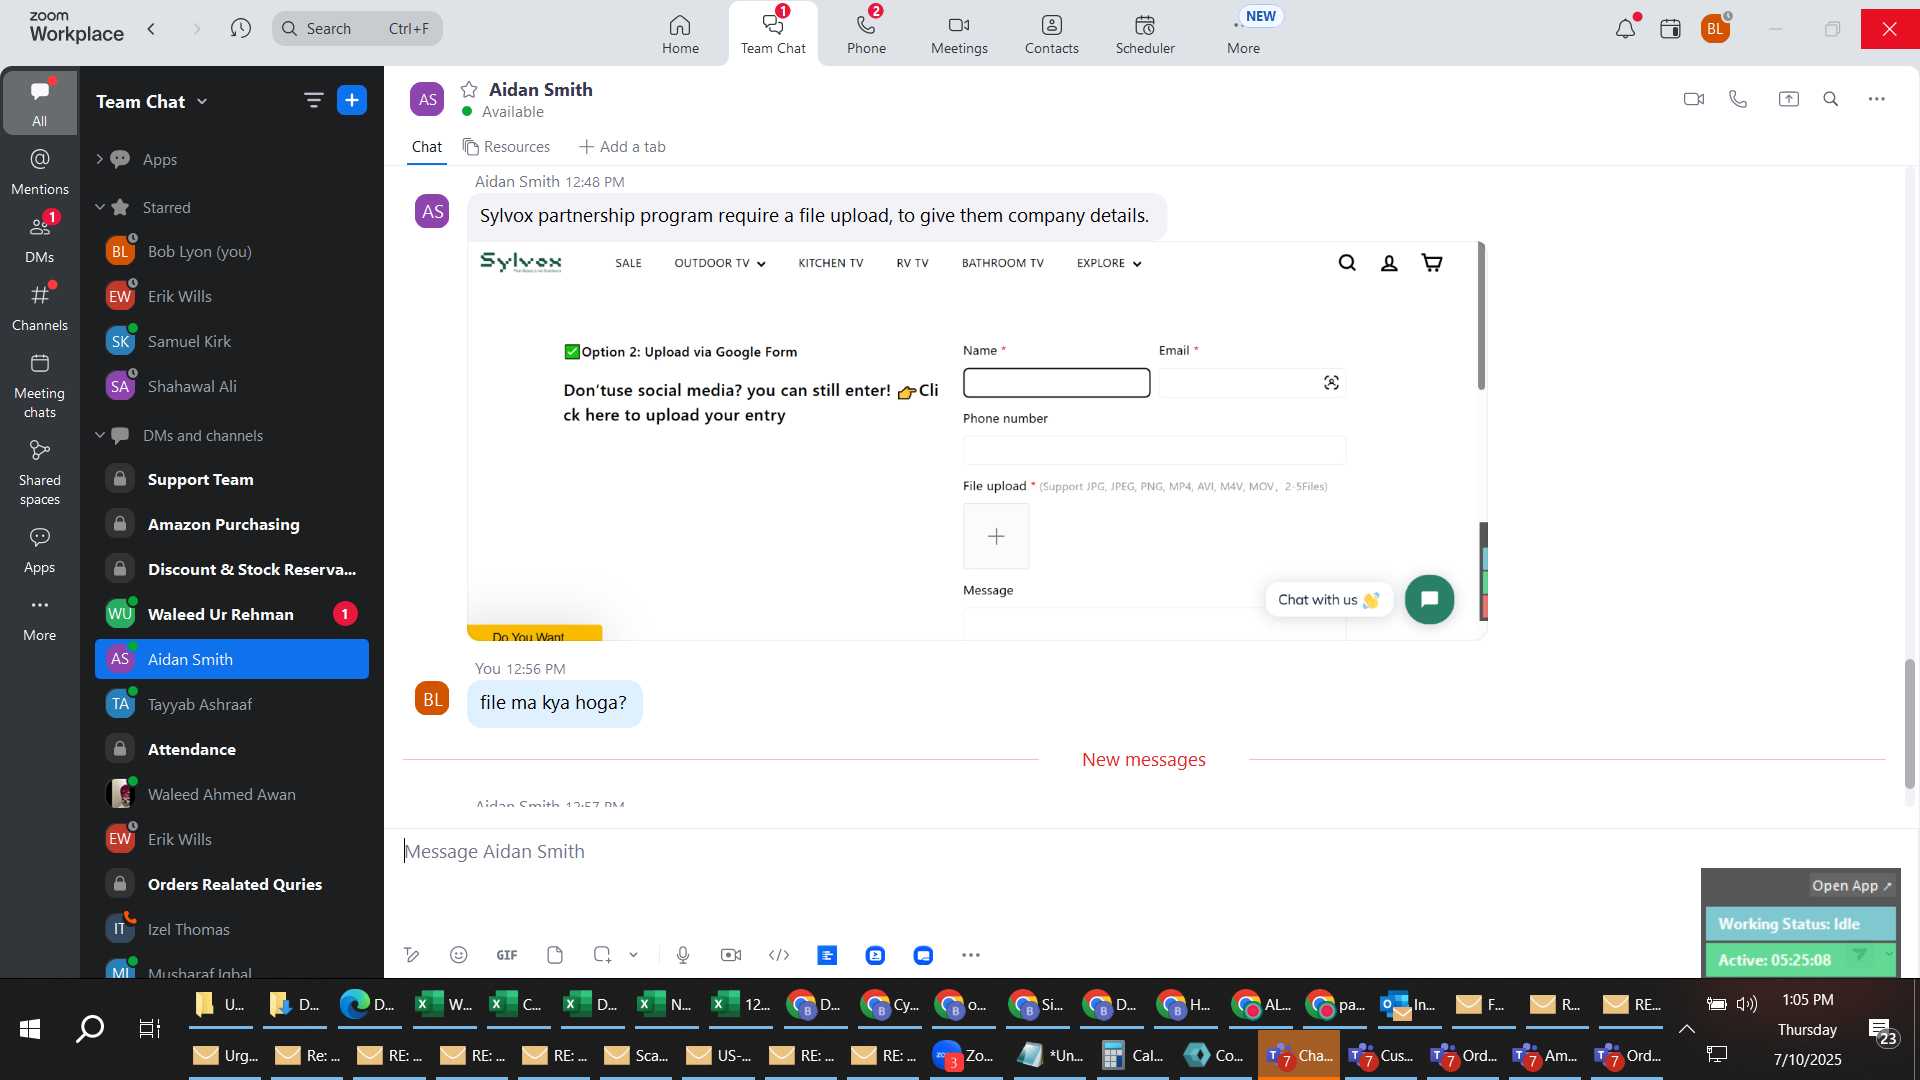Open the Attendance channel
This screenshot has width=1920, height=1080.
point(232,749)
